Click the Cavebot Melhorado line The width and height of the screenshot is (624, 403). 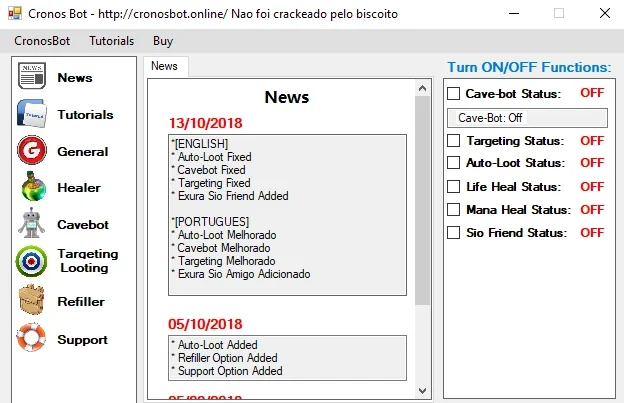click(220, 248)
